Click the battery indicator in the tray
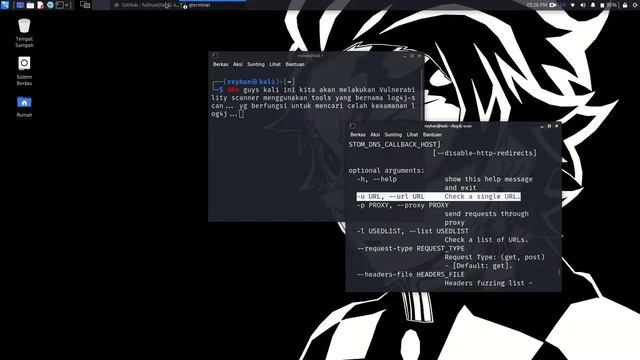The image size is (640, 360). click(608, 5)
